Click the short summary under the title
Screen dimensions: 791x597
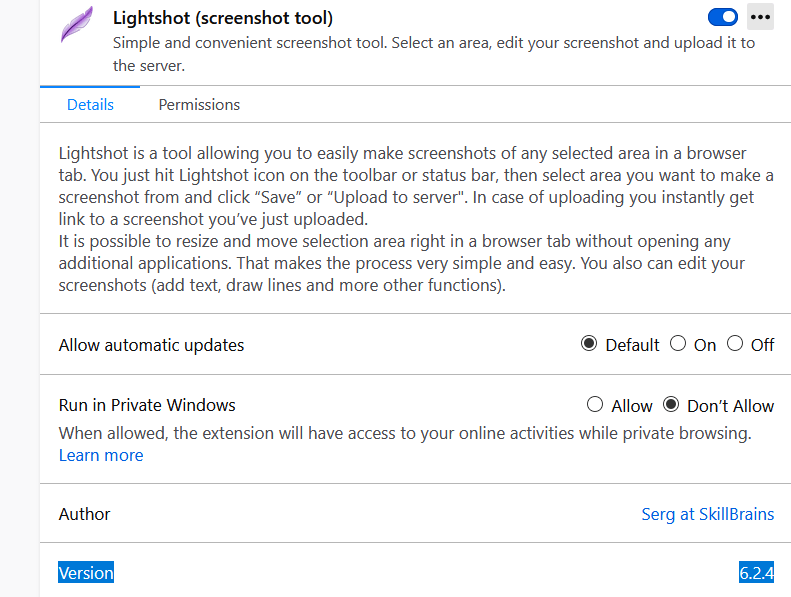click(434, 54)
